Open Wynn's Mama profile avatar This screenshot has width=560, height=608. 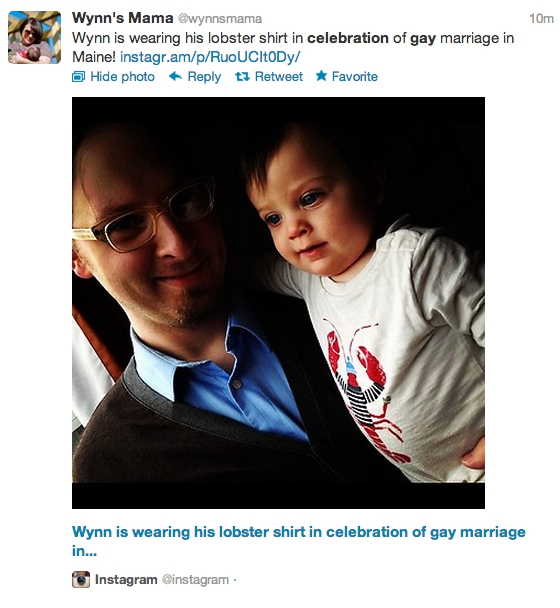tap(35, 37)
